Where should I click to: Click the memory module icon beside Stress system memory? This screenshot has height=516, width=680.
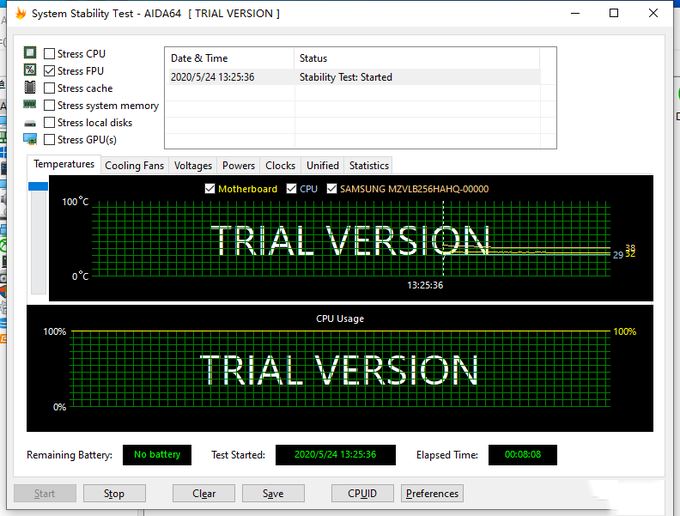(x=30, y=104)
